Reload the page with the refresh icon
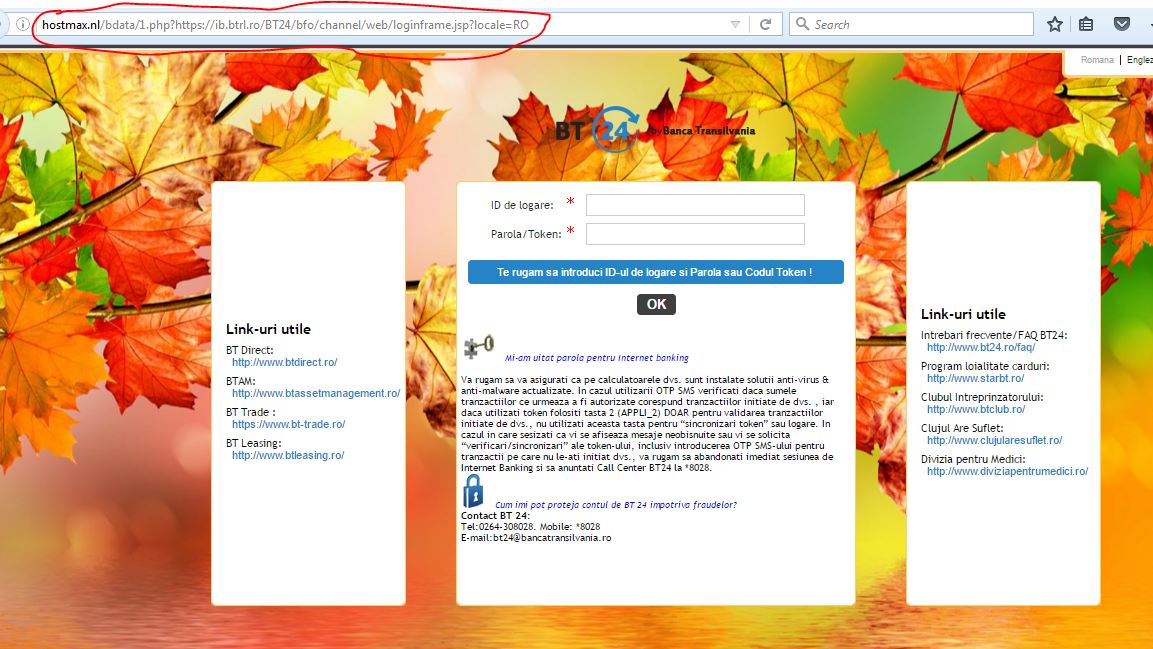Viewport: 1153px width, 649px height. 765,24
